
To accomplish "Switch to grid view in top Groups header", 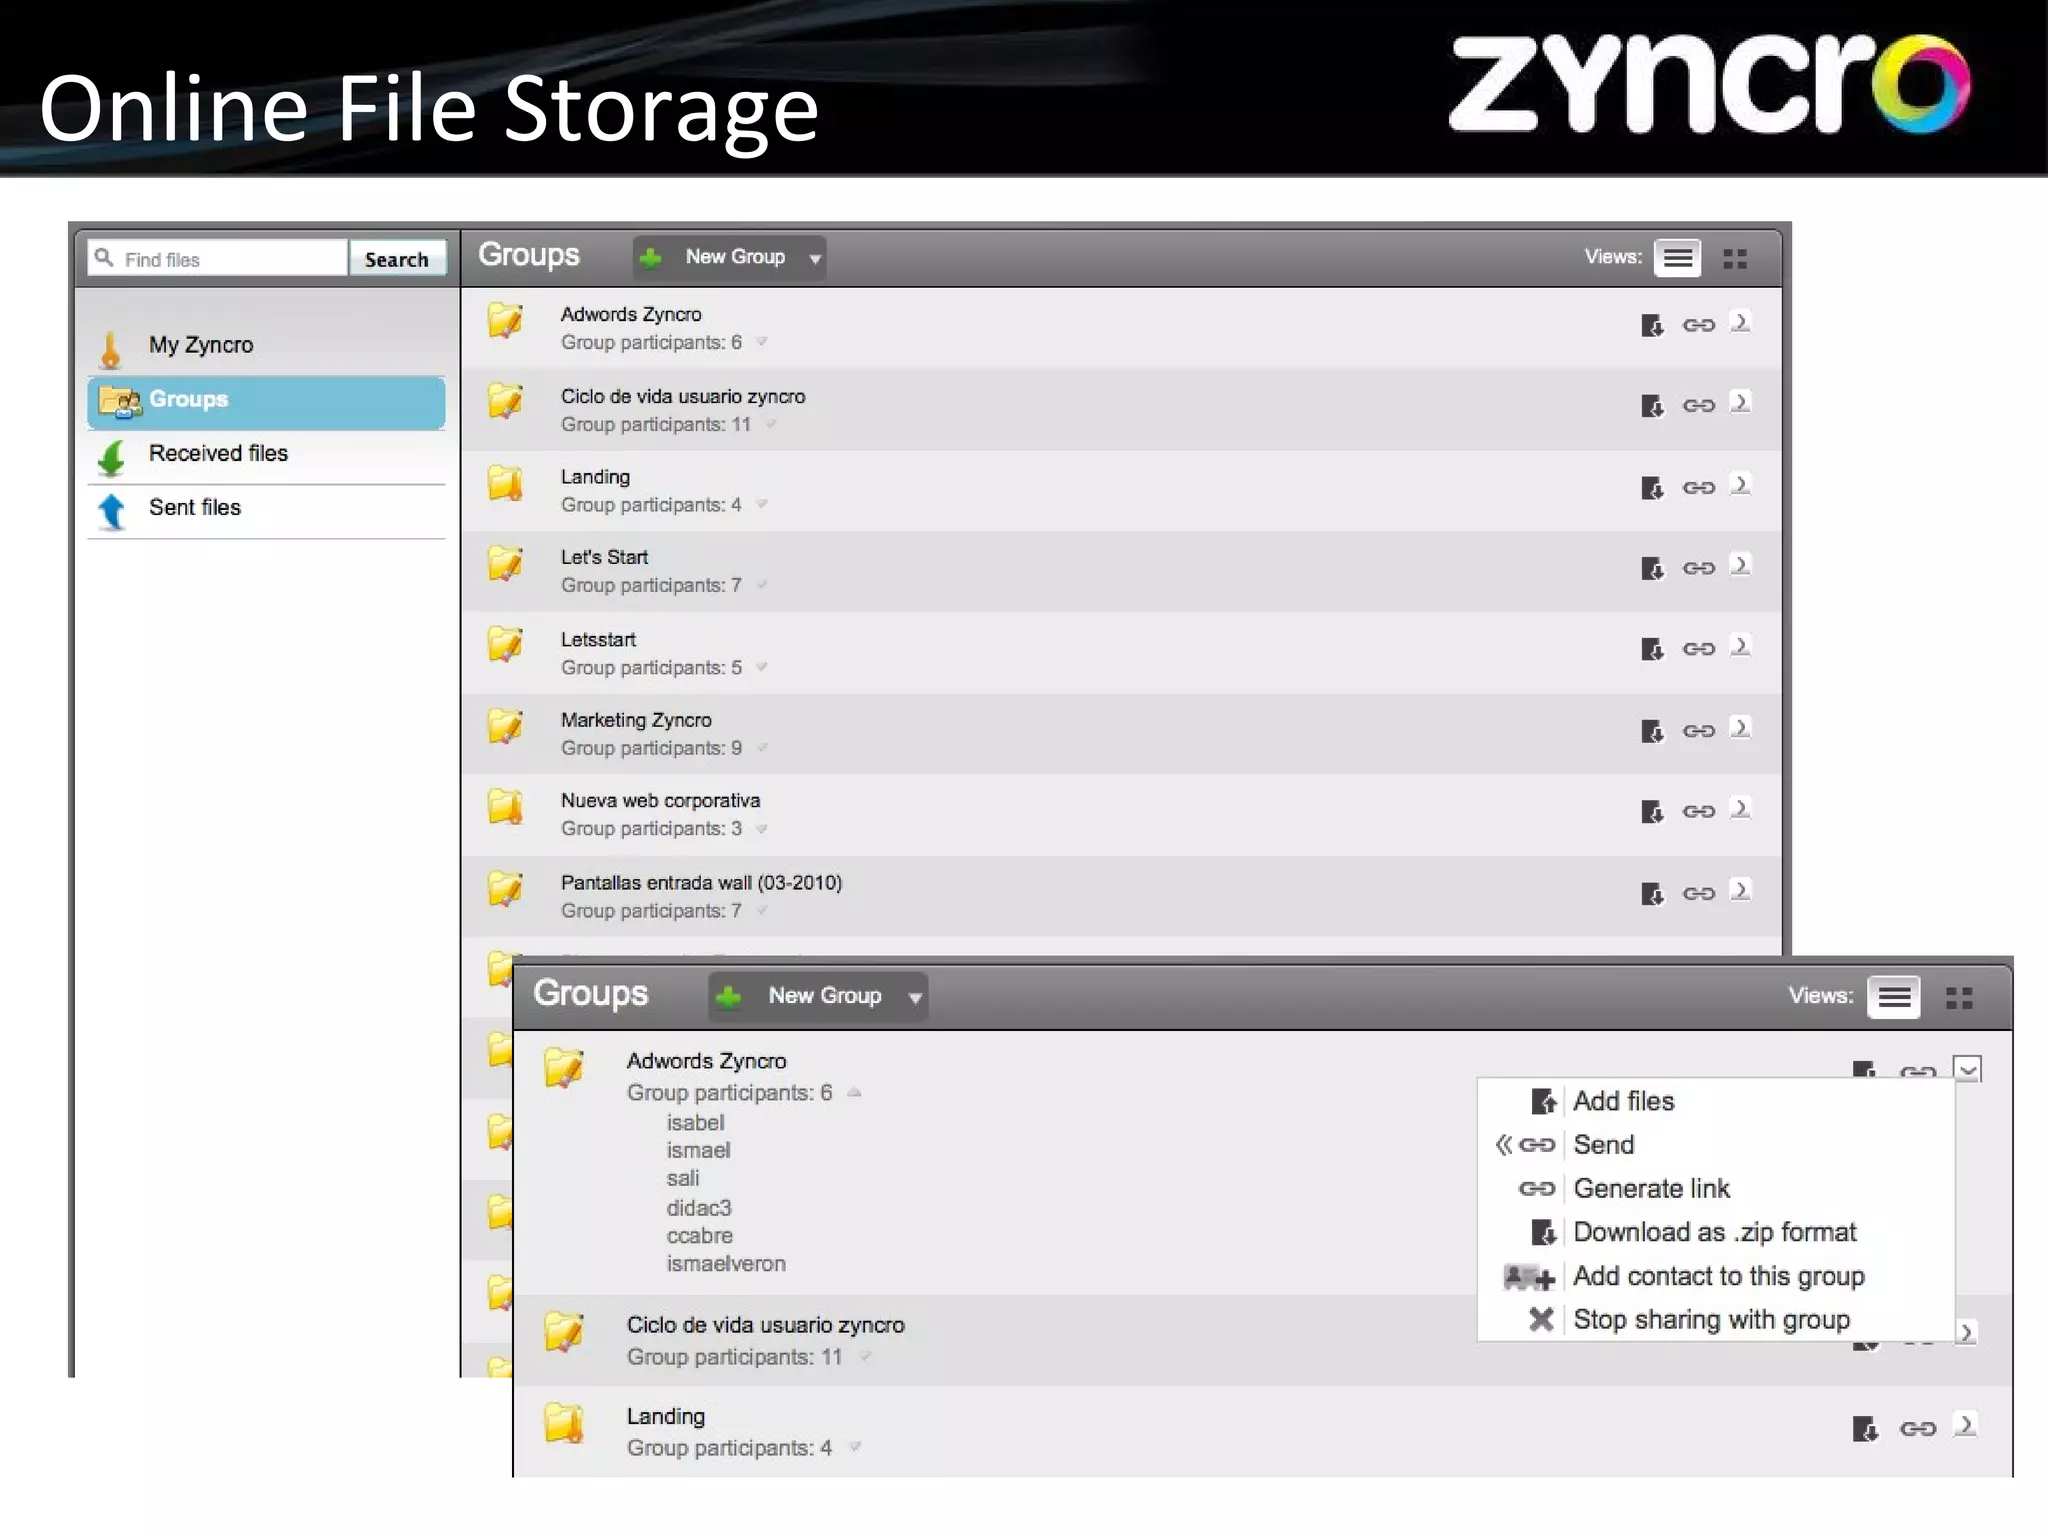I will click(x=1735, y=259).
